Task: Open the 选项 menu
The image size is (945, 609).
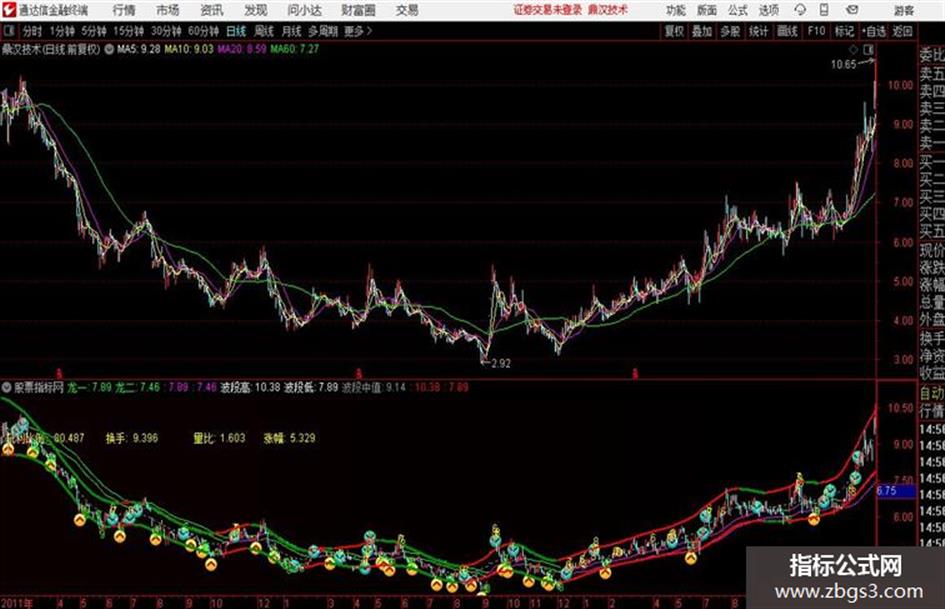Action: pos(768,10)
